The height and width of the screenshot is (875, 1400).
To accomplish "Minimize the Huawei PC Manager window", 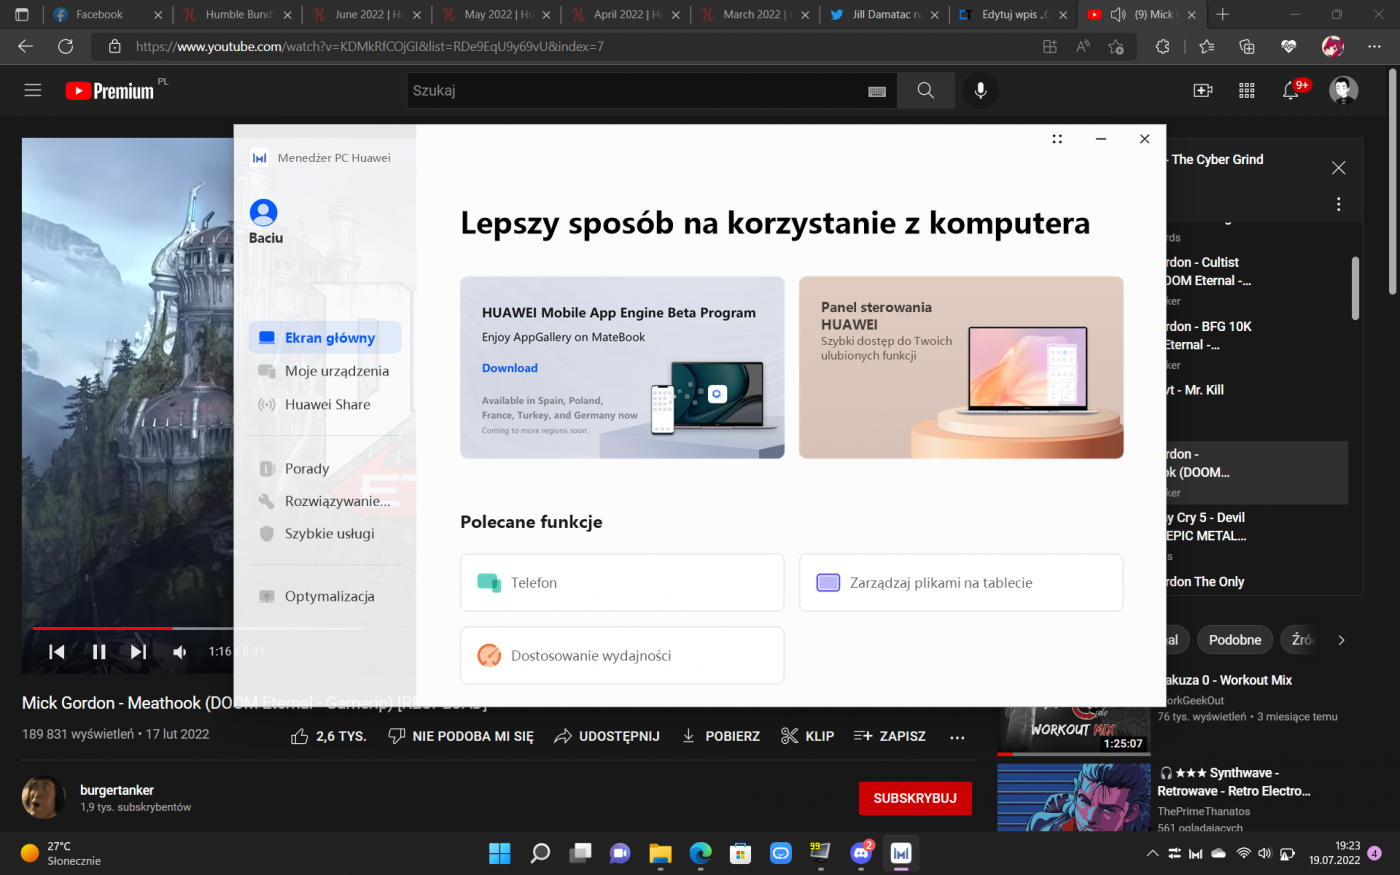I will [1101, 139].
